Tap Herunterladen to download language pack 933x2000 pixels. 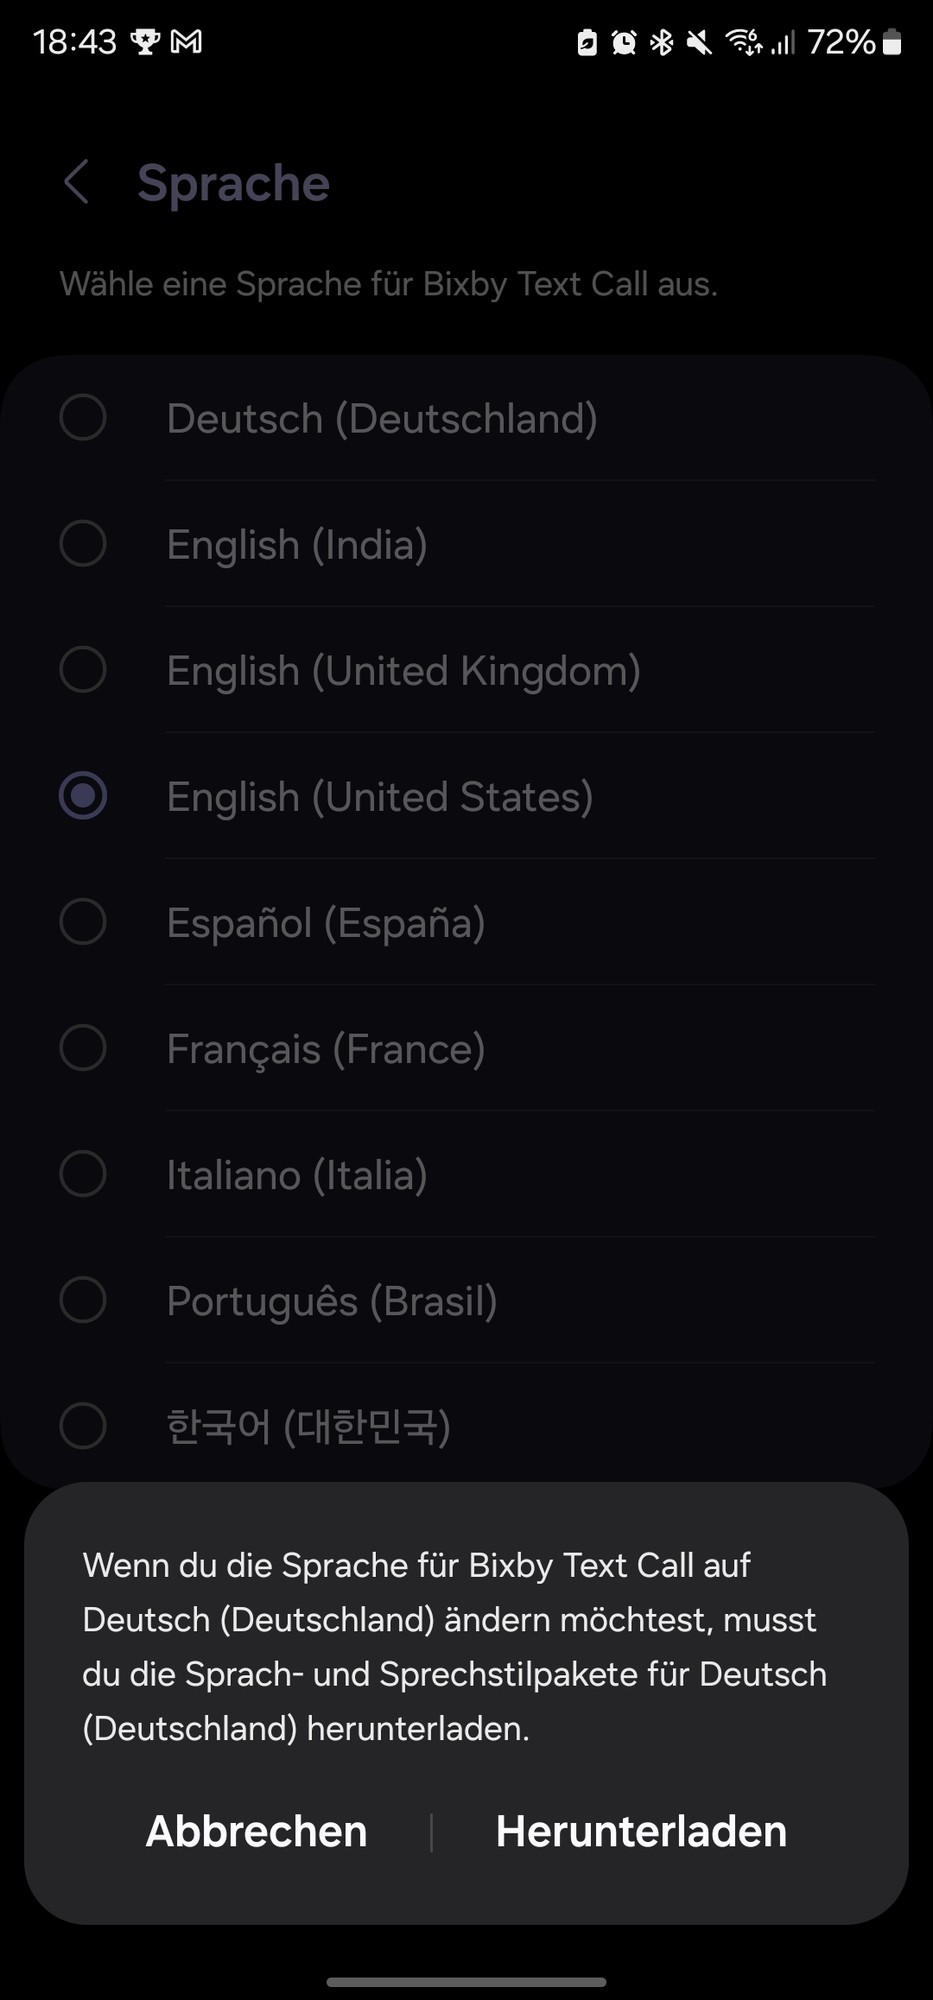pos(641,1831)
